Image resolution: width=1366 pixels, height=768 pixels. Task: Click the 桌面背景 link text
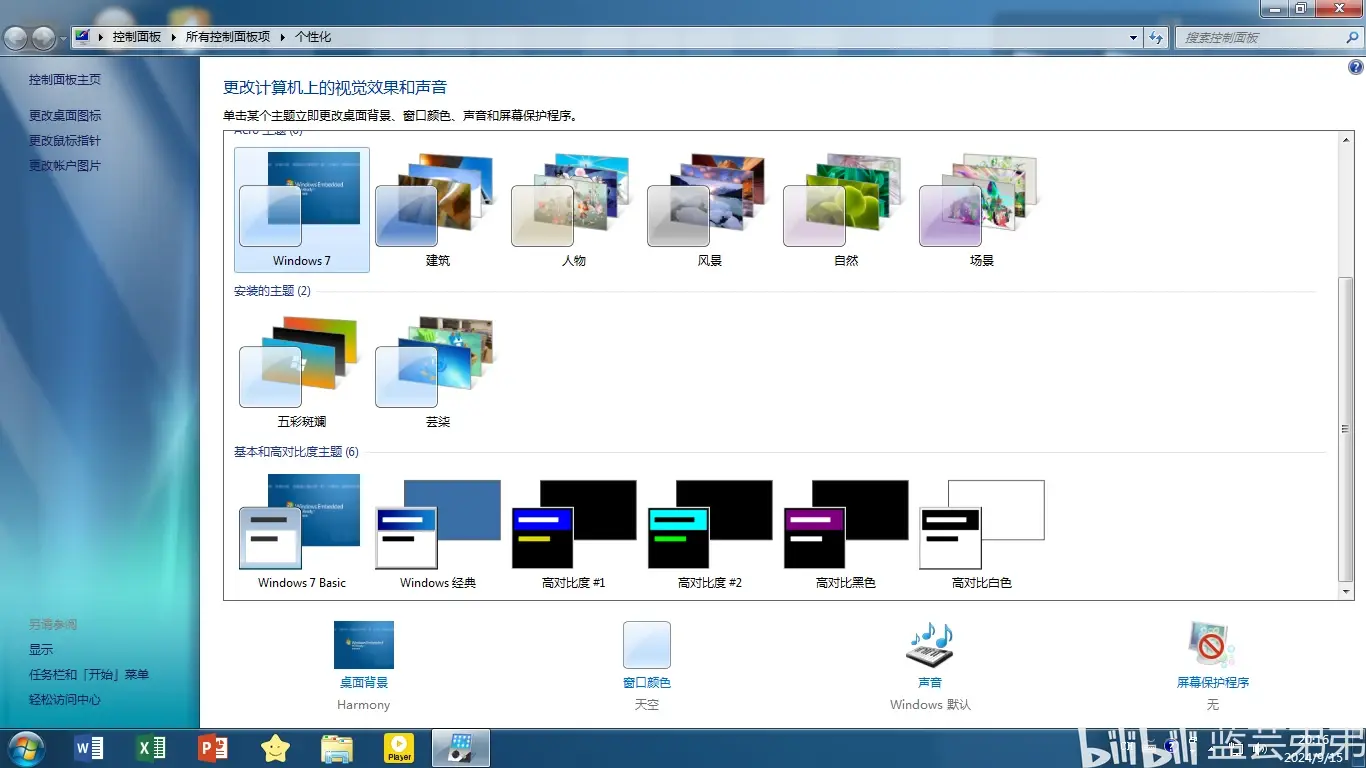click(x=364, y=683)
